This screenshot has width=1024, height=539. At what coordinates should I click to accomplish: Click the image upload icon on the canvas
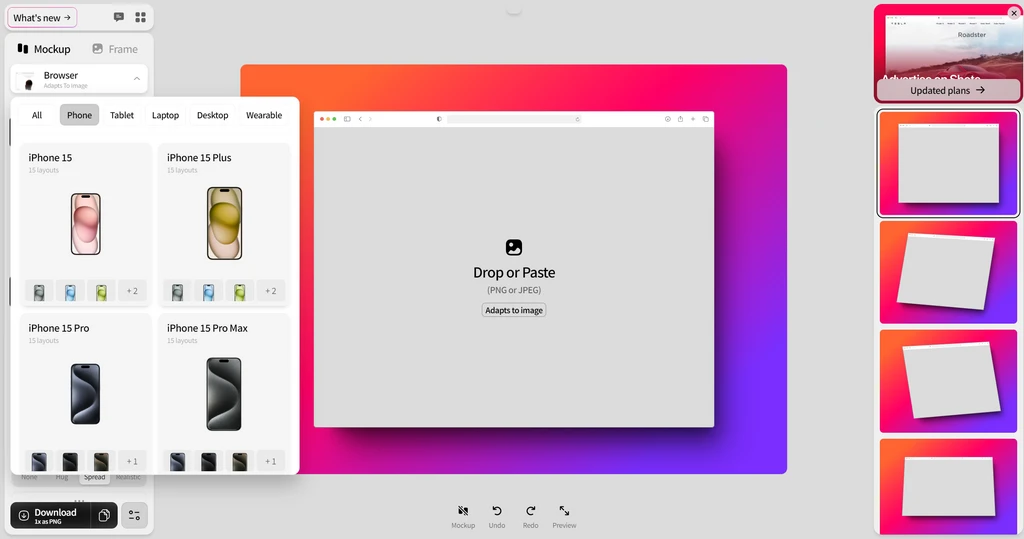(x=514, y=247)
